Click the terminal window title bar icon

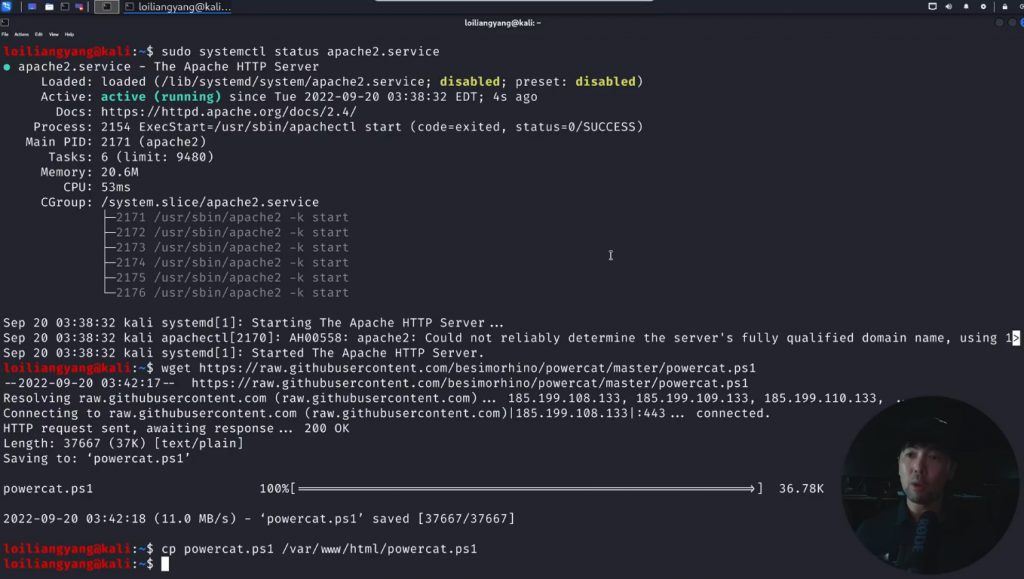click(6, 22)
